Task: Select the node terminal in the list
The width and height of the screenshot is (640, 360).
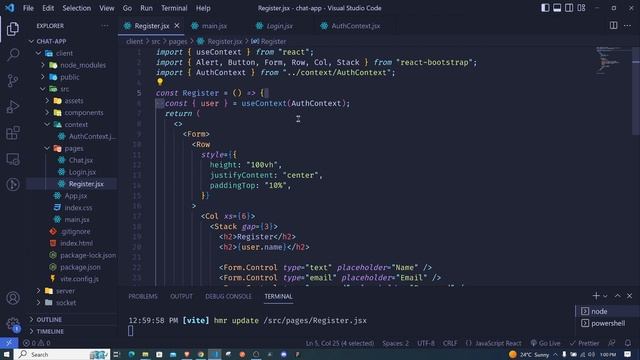Action: 607,311
